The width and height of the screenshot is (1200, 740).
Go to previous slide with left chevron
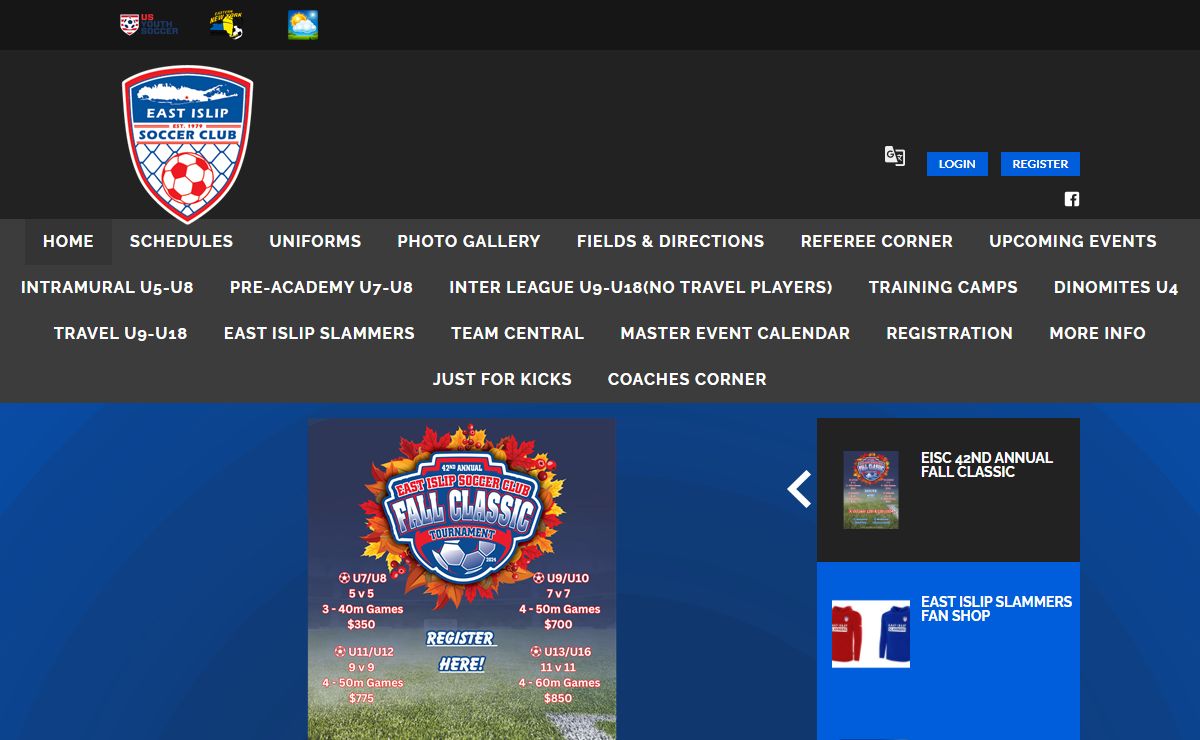pyautogui.click(x=799, y=489)
